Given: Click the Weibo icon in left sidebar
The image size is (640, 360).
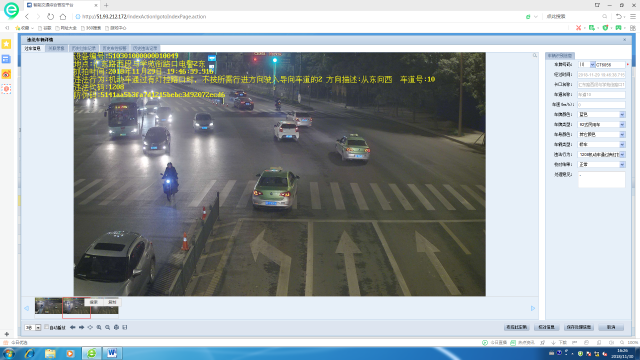Looking at the screenshot, I should tap(6, 74).
